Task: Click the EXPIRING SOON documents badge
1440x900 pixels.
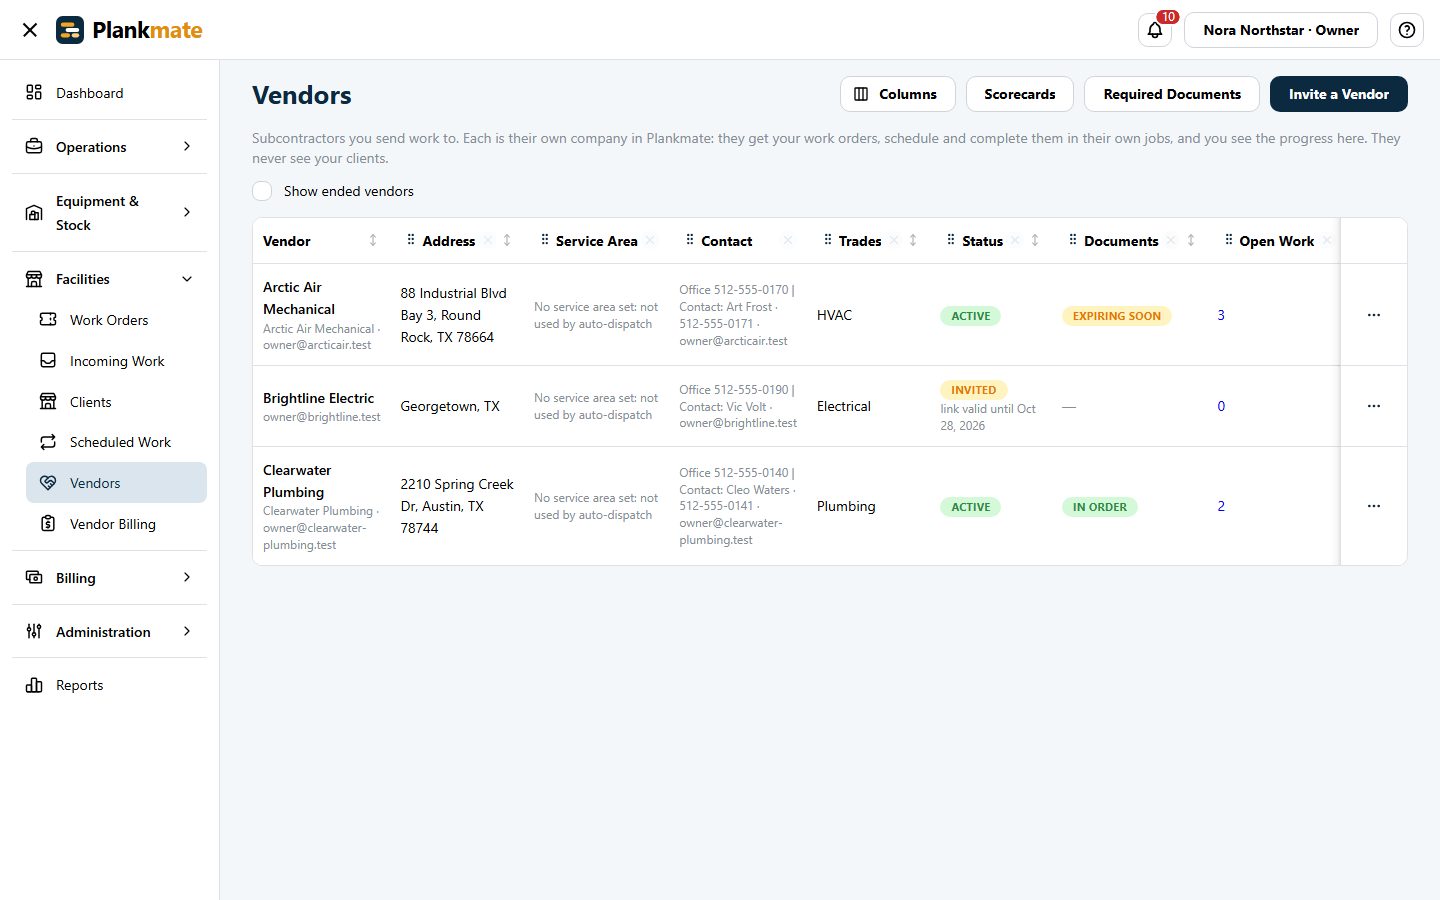Action: 1117,316
